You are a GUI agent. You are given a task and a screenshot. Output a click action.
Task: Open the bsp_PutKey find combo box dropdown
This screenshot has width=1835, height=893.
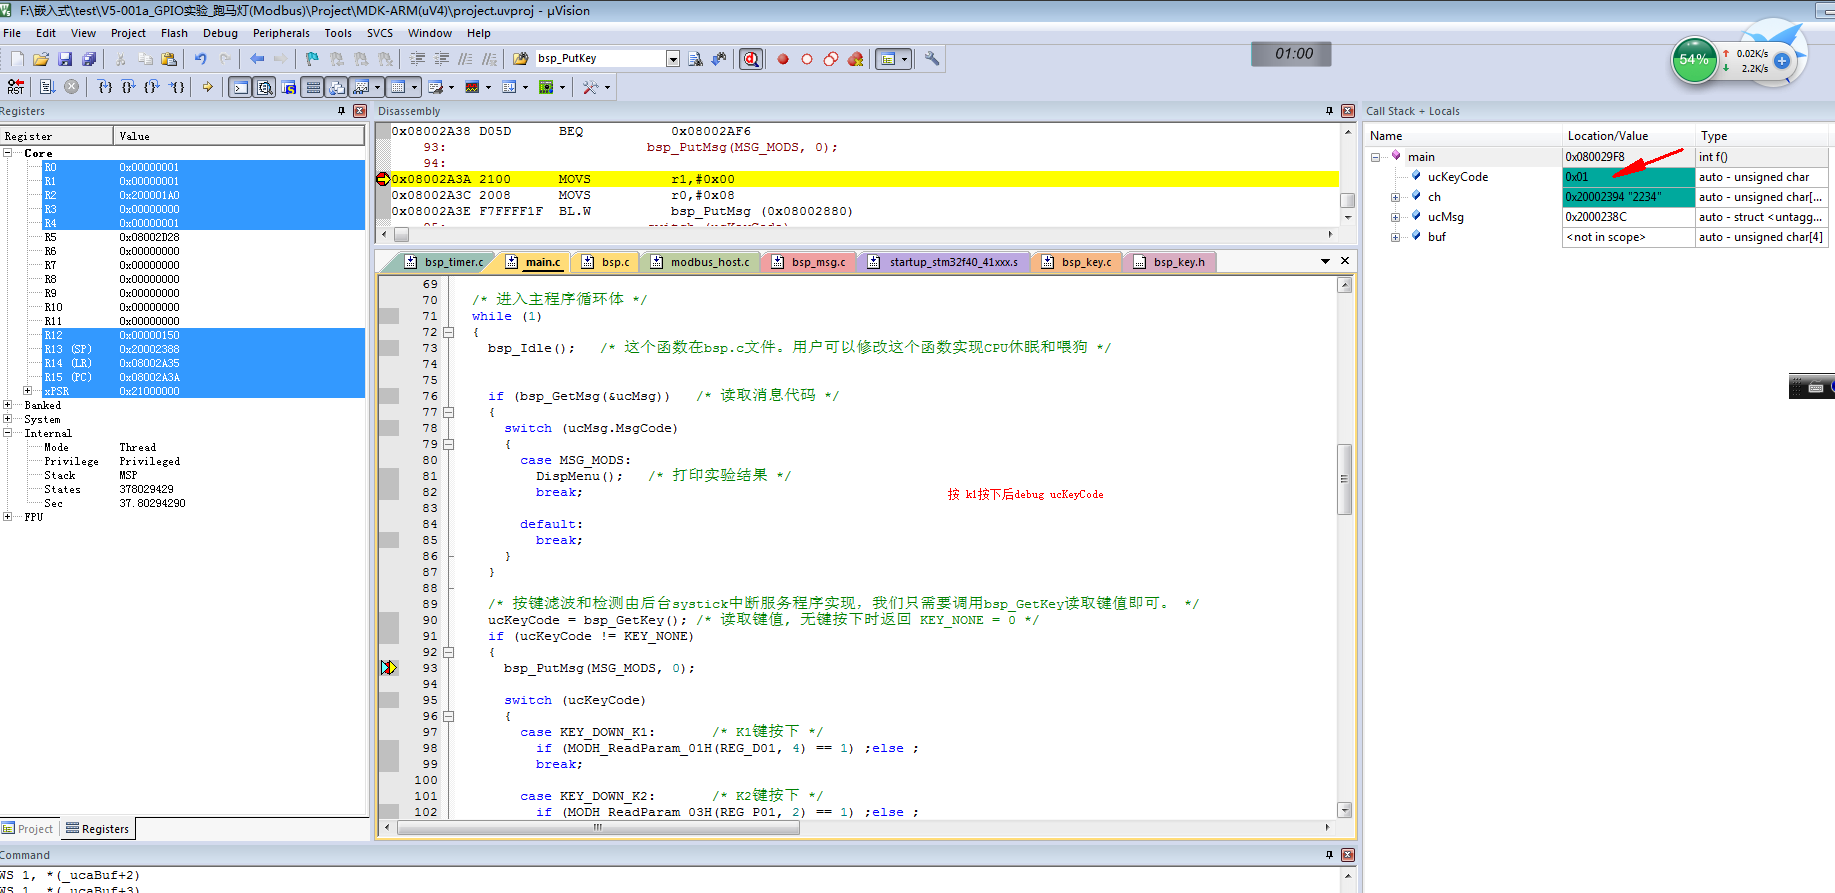point(673,59)
